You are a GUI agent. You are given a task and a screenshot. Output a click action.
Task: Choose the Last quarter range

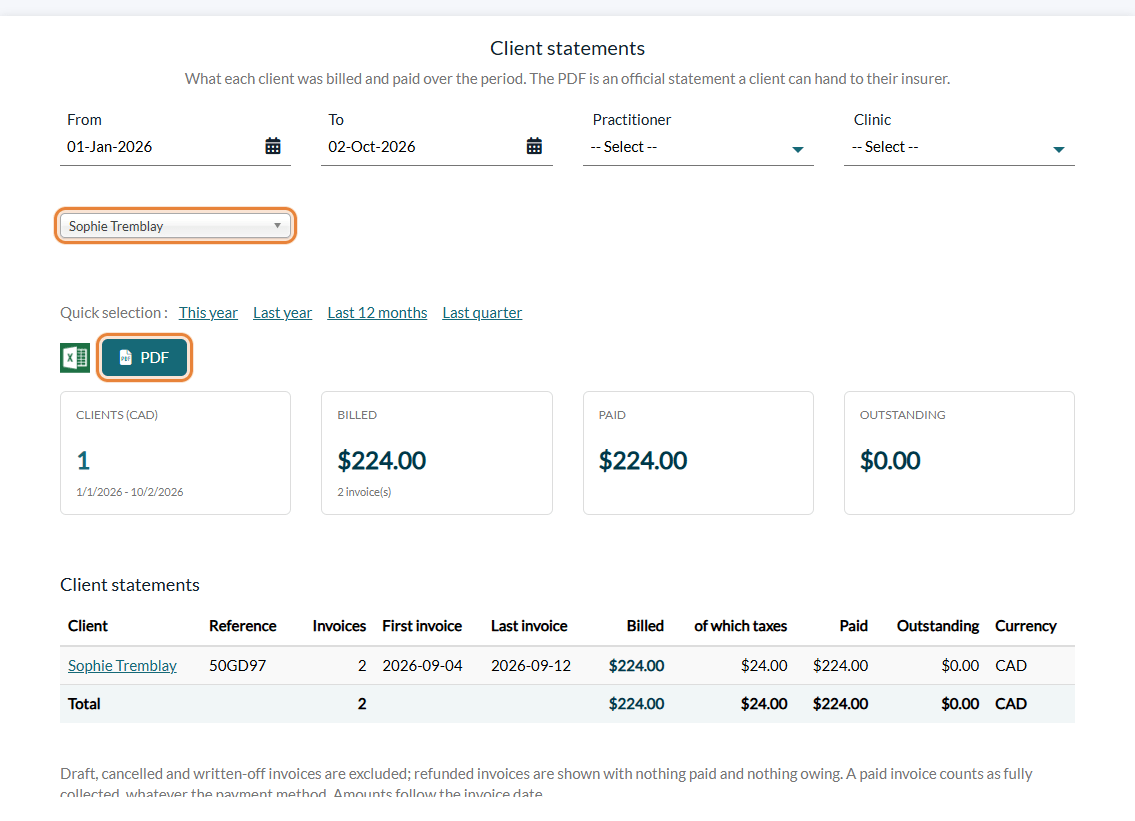point(482,313)
